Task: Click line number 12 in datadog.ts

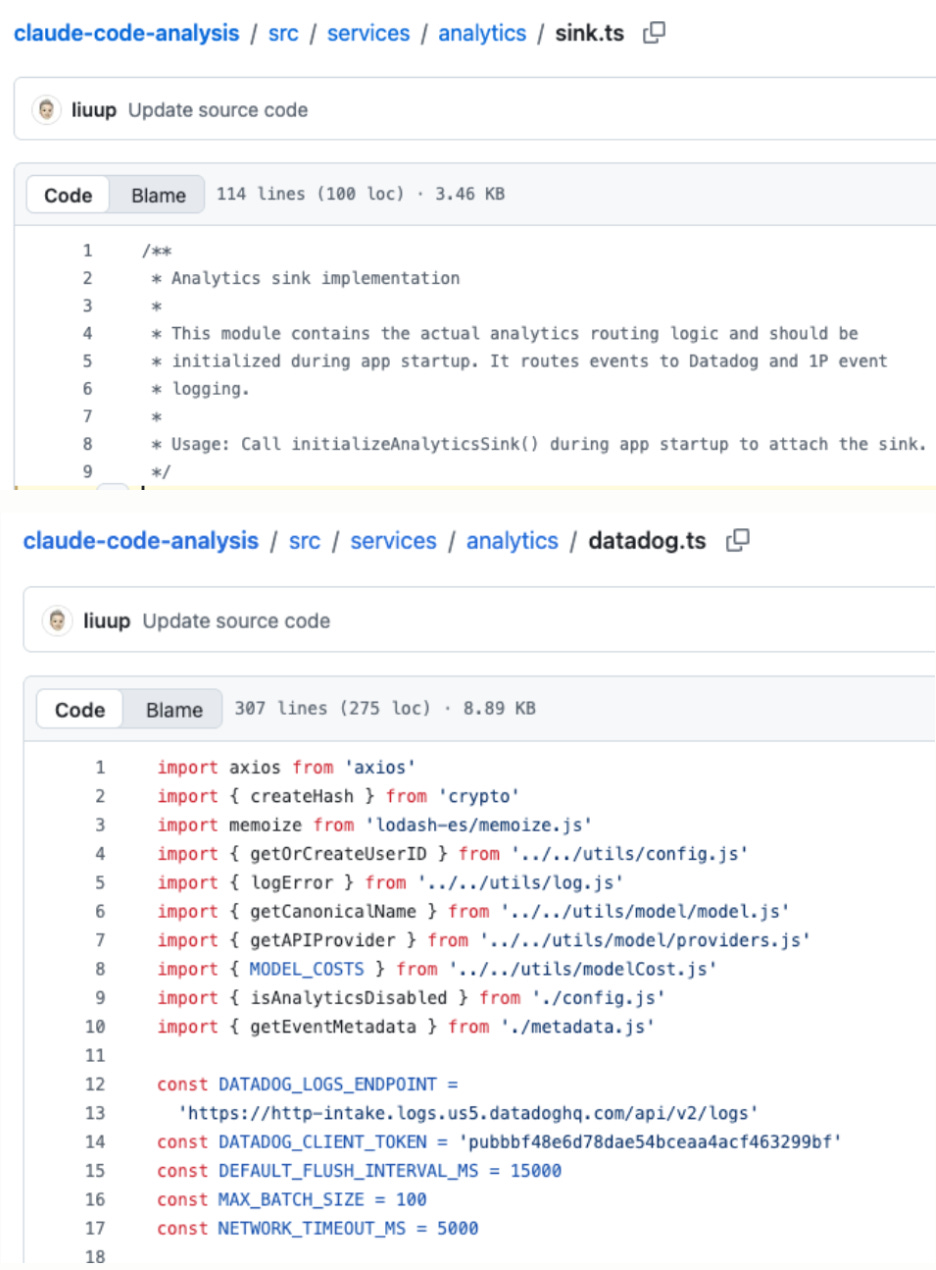Action: point(96,1084)
